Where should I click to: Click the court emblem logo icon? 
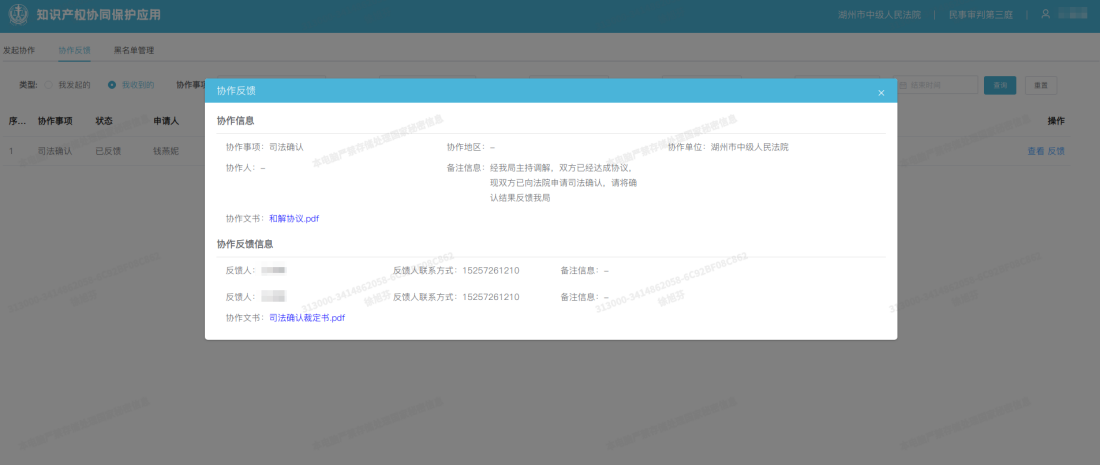19,15
